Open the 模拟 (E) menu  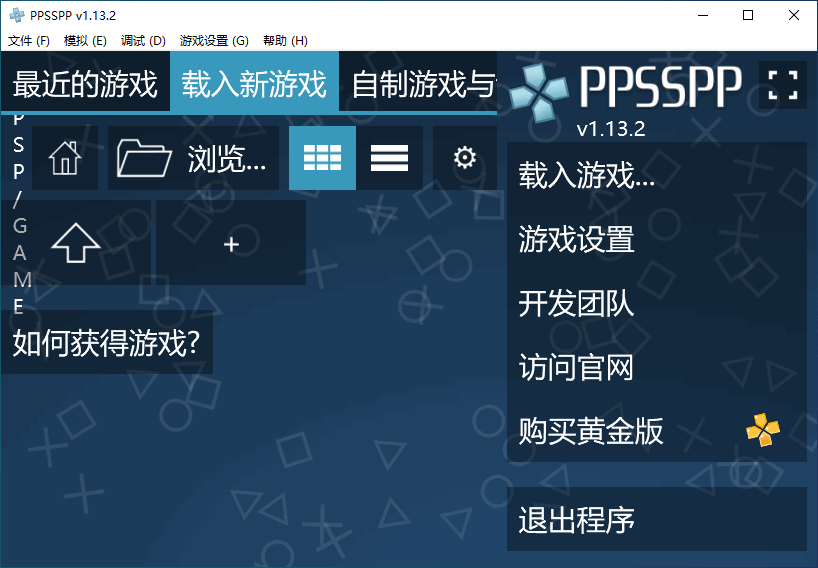[x=85, y=41]
